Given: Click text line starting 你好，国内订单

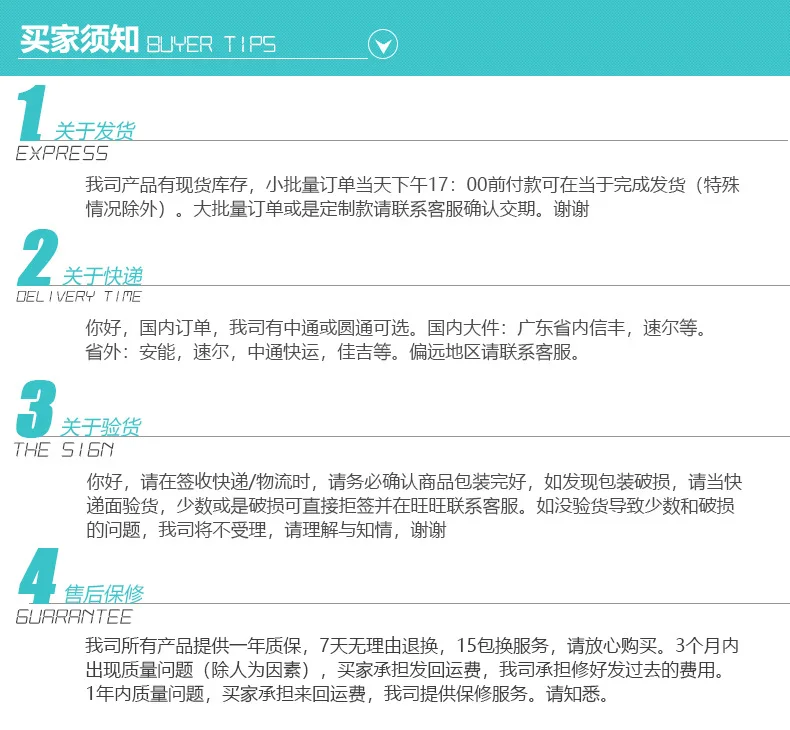Looking at the screenshot, I should 397,328.
